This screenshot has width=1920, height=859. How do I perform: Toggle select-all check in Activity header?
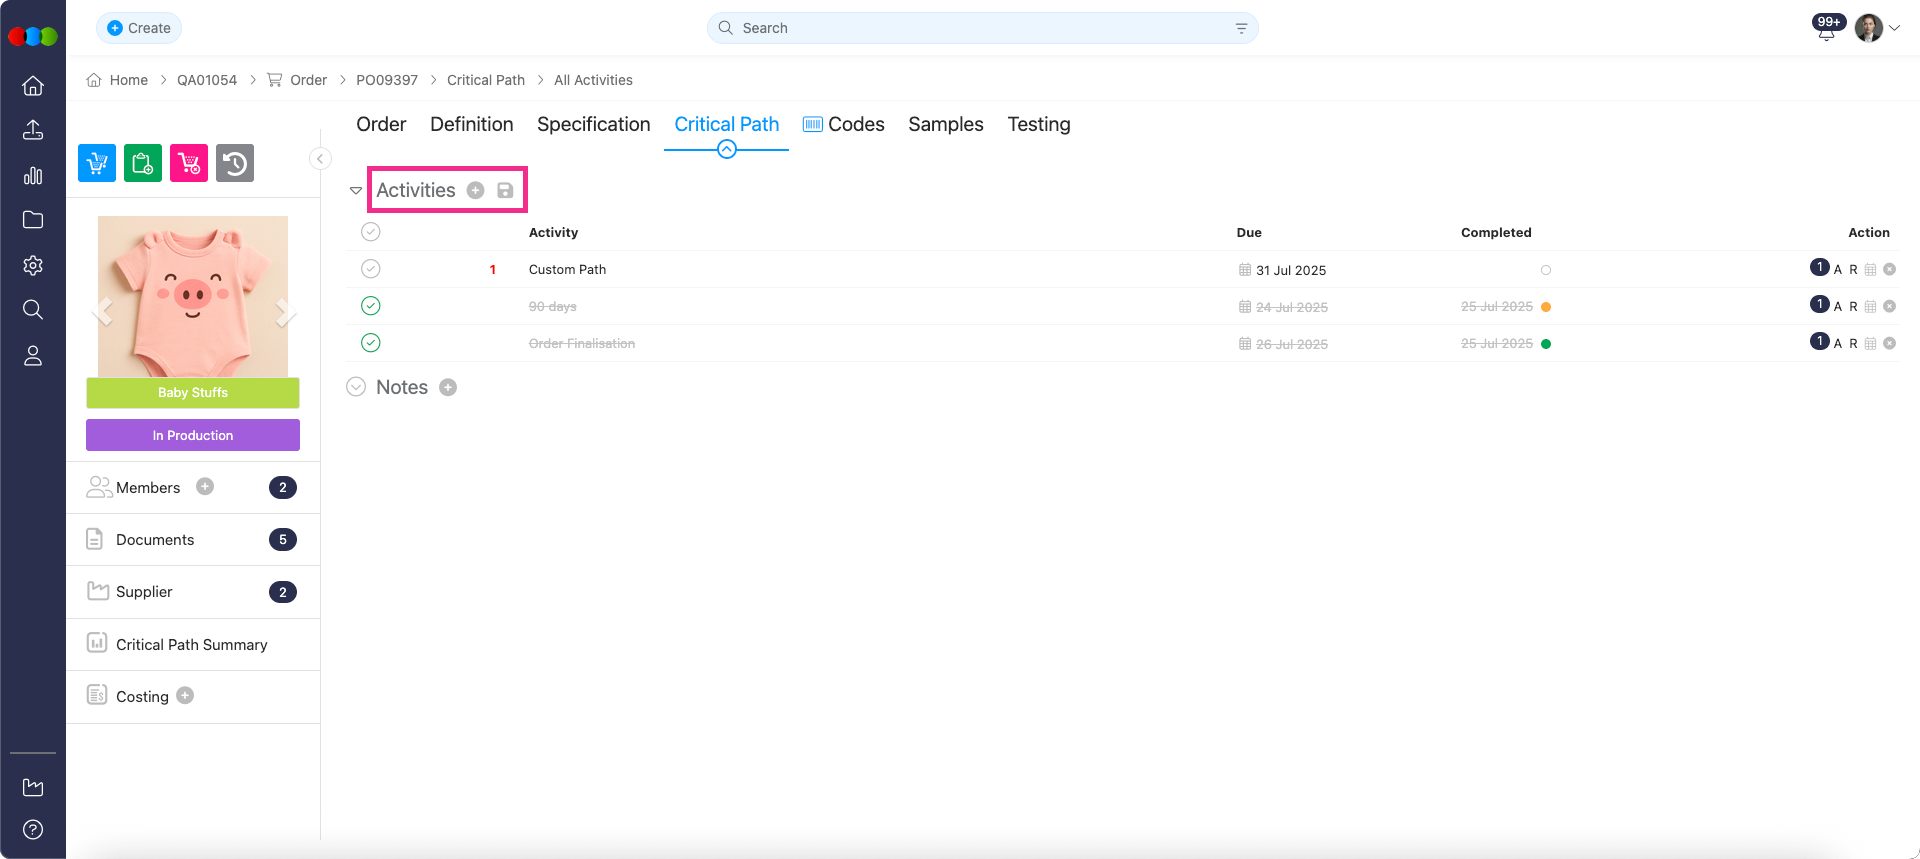coord(371,232)
